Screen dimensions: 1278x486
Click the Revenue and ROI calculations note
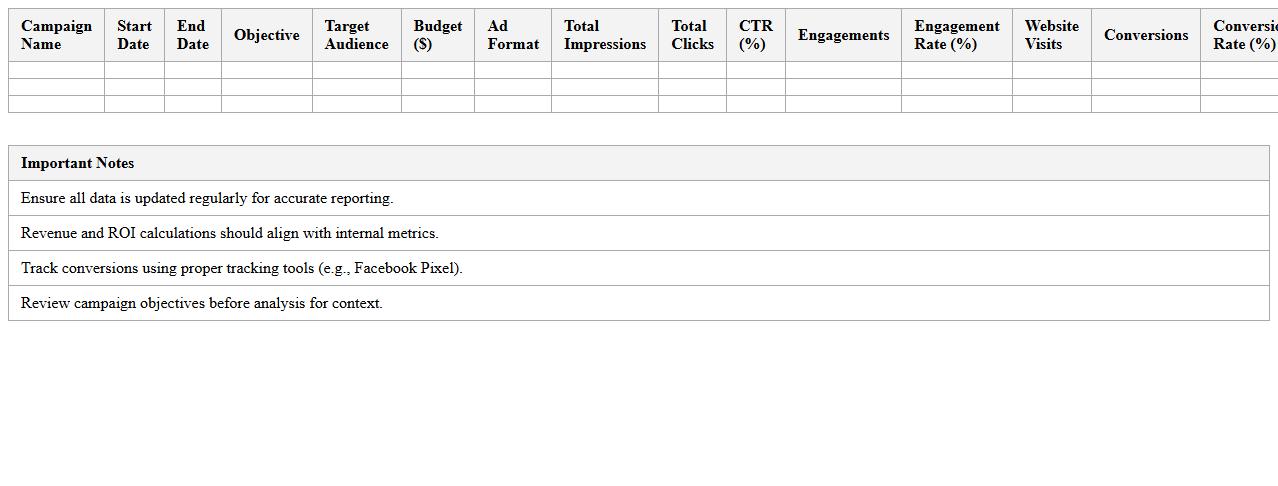(229, 233)
